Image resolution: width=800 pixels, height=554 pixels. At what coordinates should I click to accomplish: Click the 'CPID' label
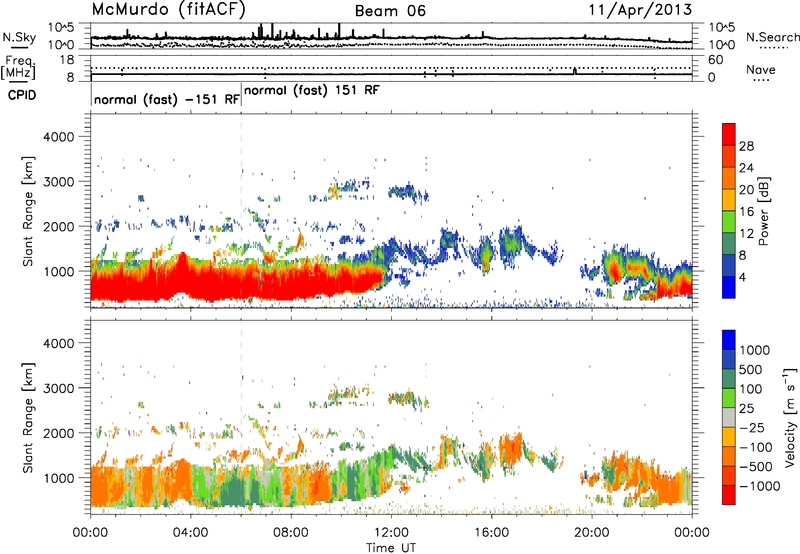pyautogui.click(x=22, y=95)
